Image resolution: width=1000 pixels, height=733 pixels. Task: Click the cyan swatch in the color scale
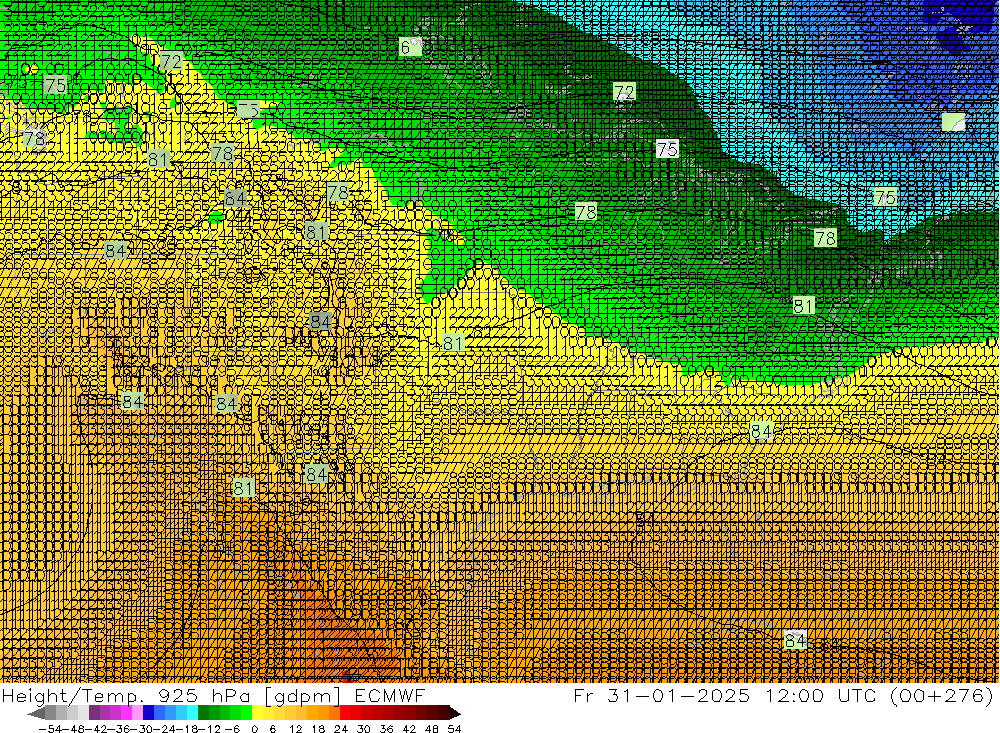coord(192,713)
